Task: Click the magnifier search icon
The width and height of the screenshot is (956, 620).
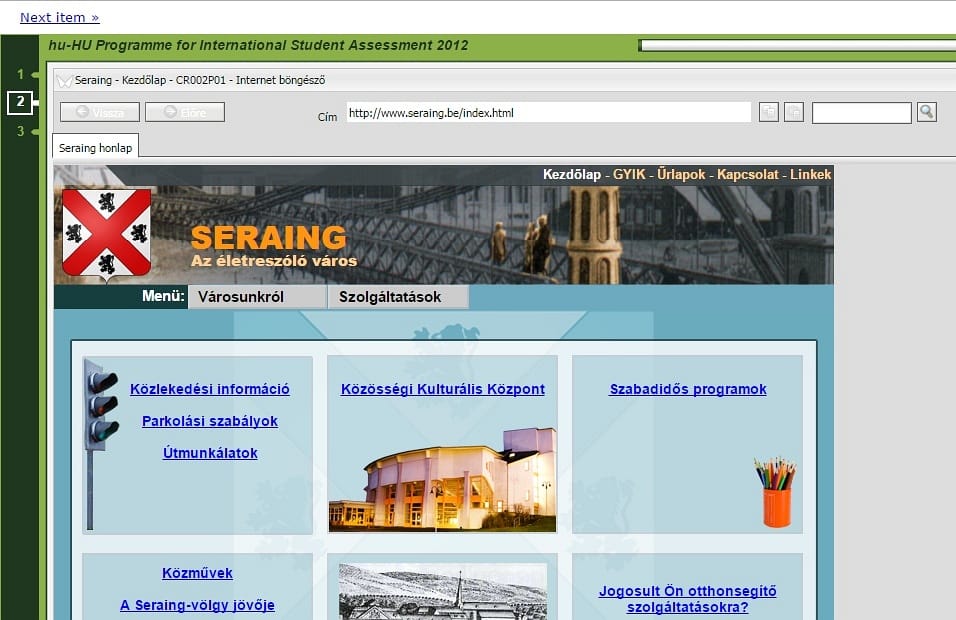Action: coord(927,112)
